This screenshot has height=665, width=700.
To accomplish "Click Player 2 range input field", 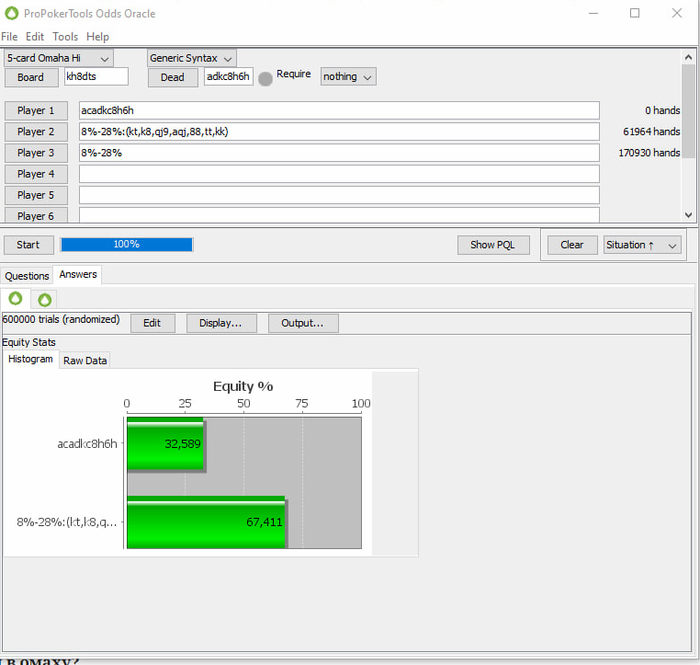I will tap(339, 132).
